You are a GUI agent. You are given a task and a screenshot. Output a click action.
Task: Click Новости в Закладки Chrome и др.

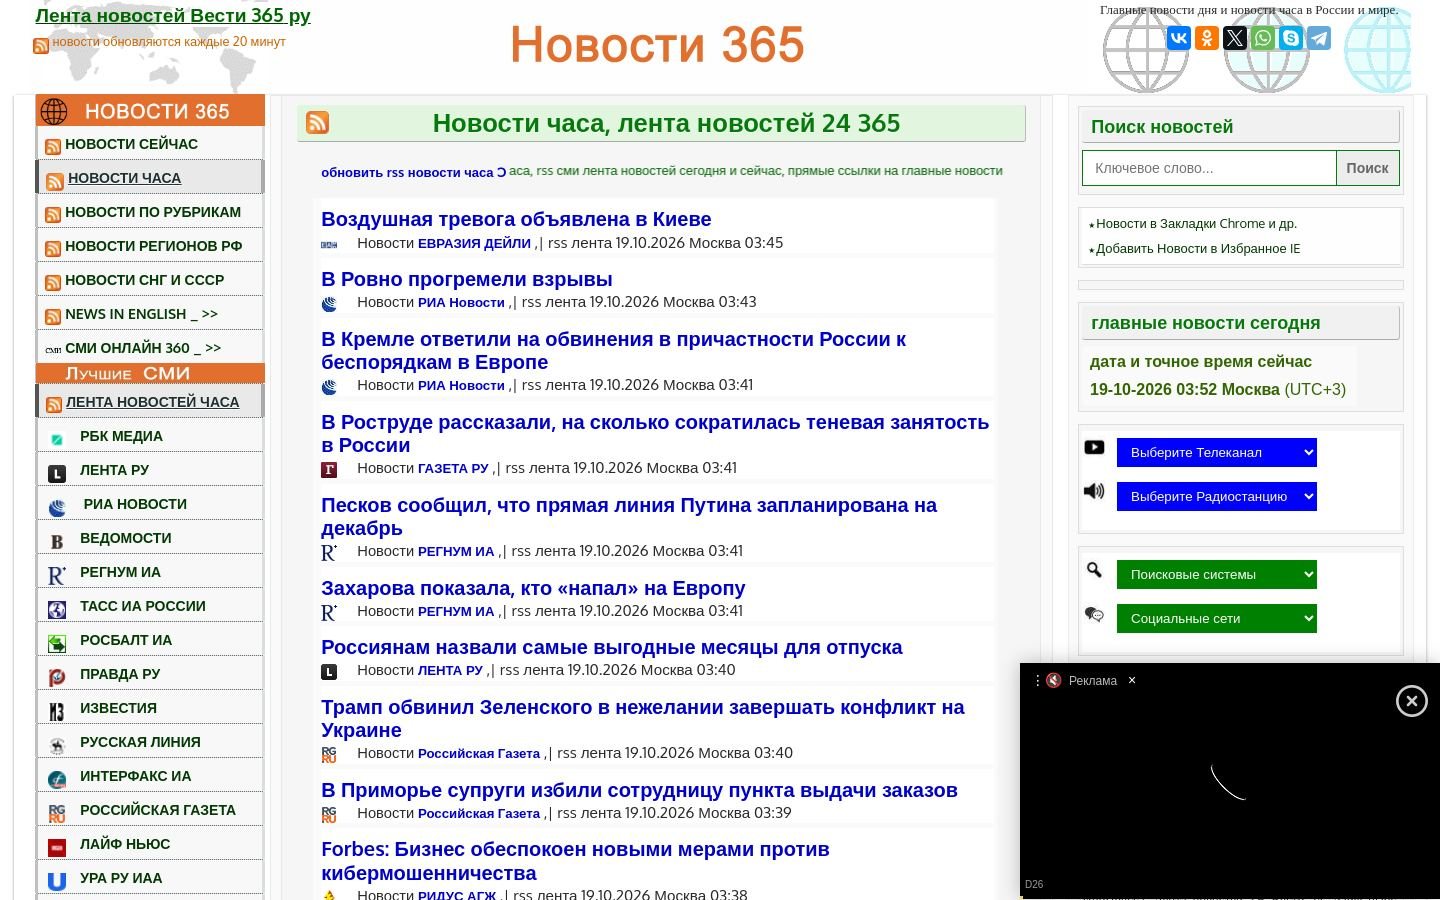[1196, 223]
